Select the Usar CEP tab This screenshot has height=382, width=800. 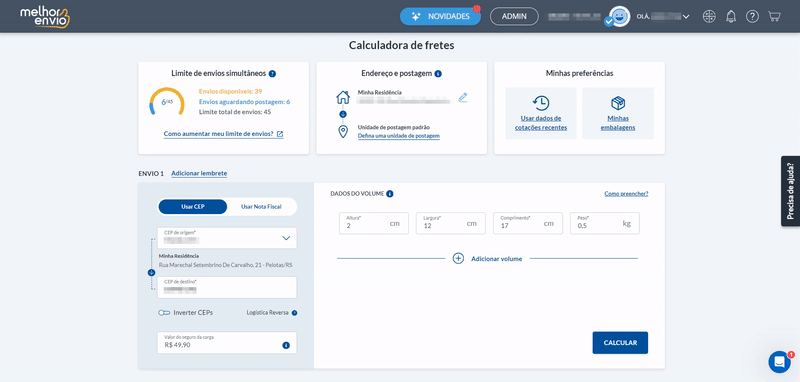click(193, 207)
